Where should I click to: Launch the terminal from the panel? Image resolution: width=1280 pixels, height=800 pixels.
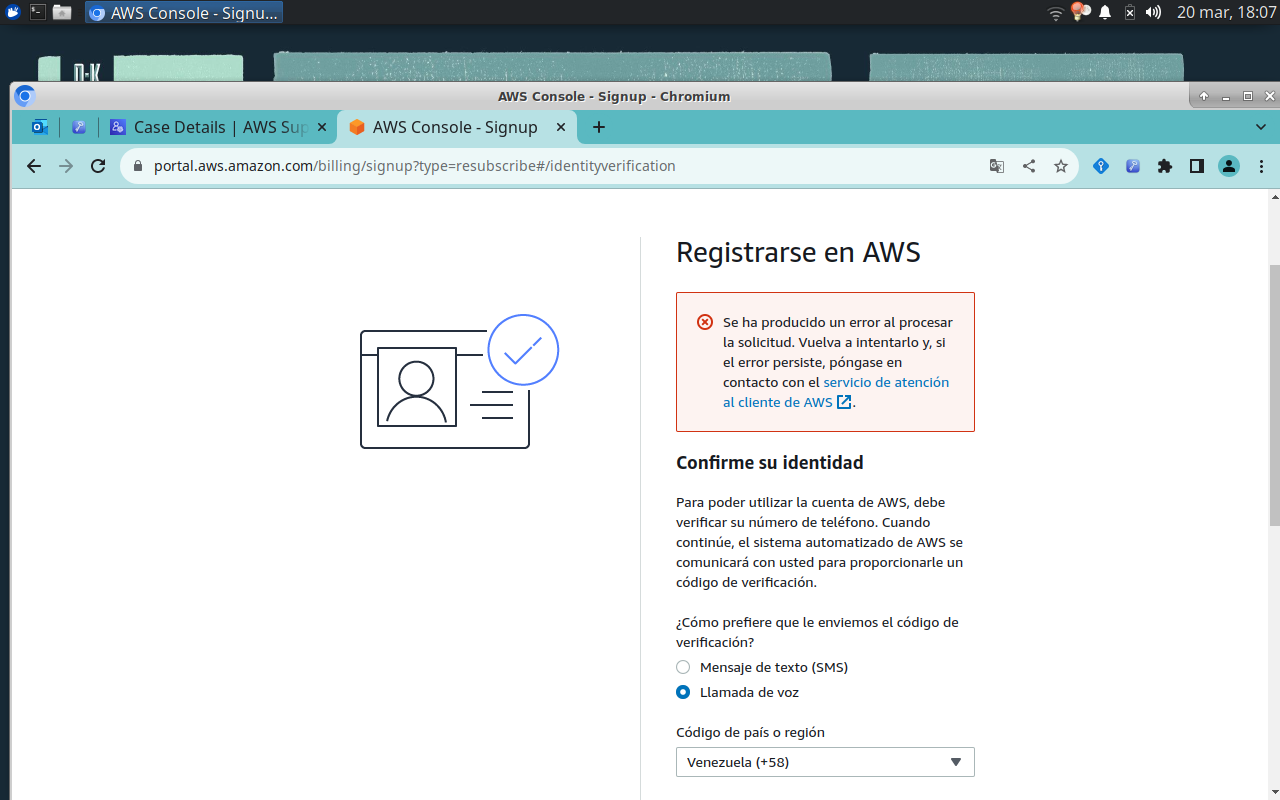point(38,12)
